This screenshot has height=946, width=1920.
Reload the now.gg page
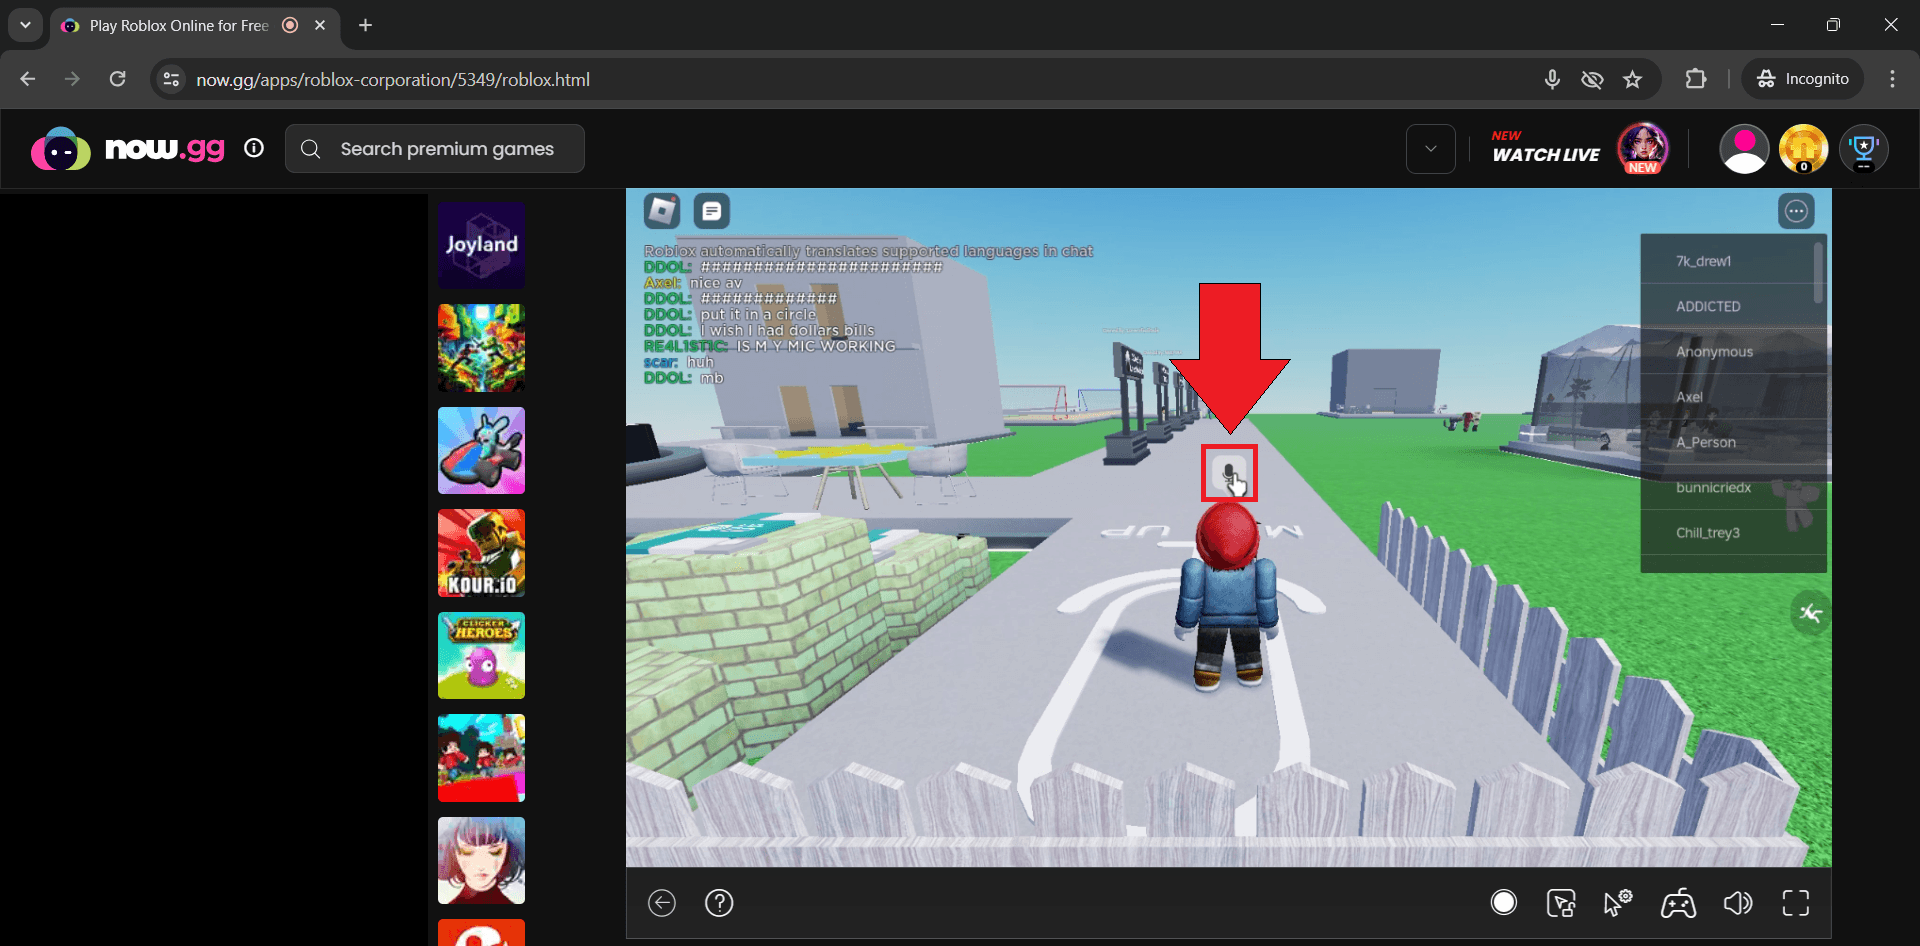point(118,79)
